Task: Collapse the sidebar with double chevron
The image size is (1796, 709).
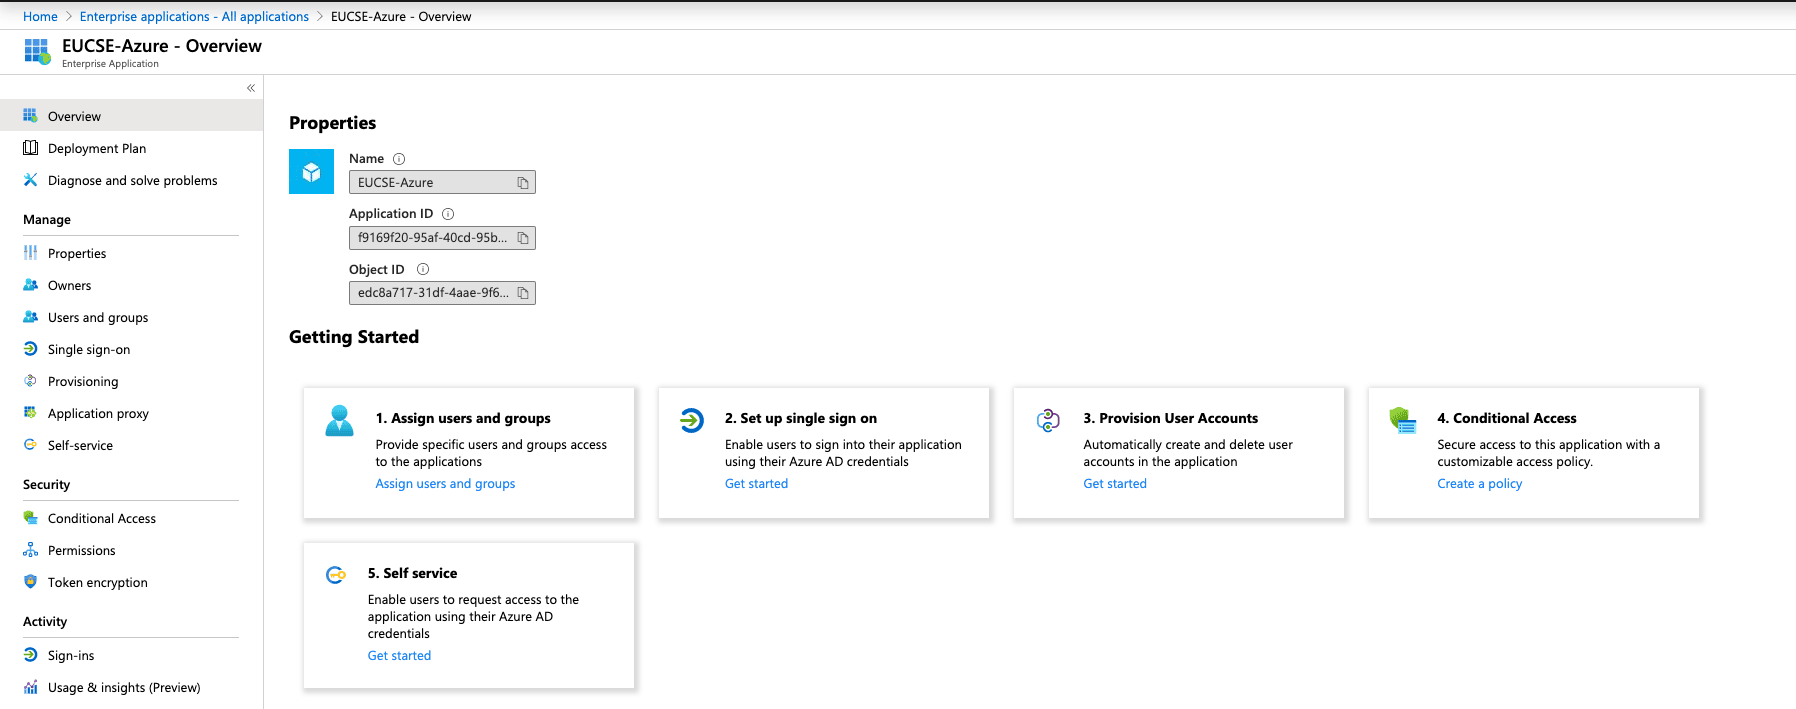Action: coord(251,88)
